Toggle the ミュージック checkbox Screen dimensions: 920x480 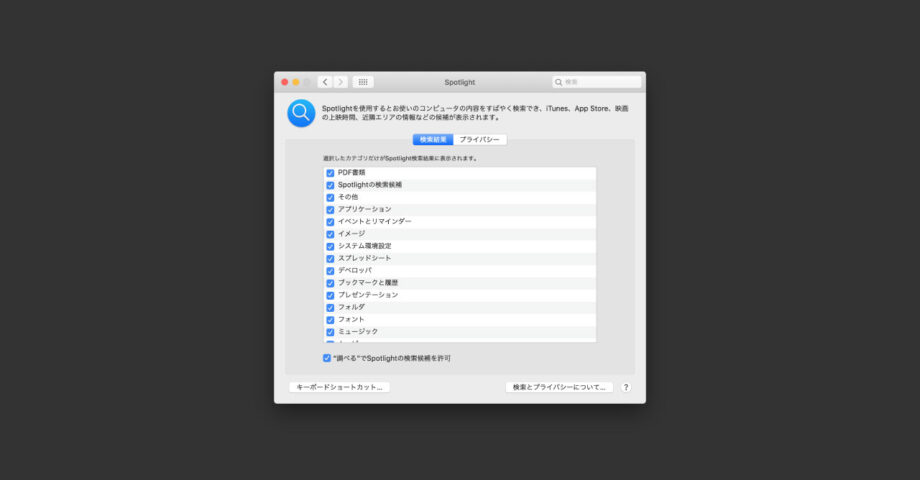click(x=330, y=332)
